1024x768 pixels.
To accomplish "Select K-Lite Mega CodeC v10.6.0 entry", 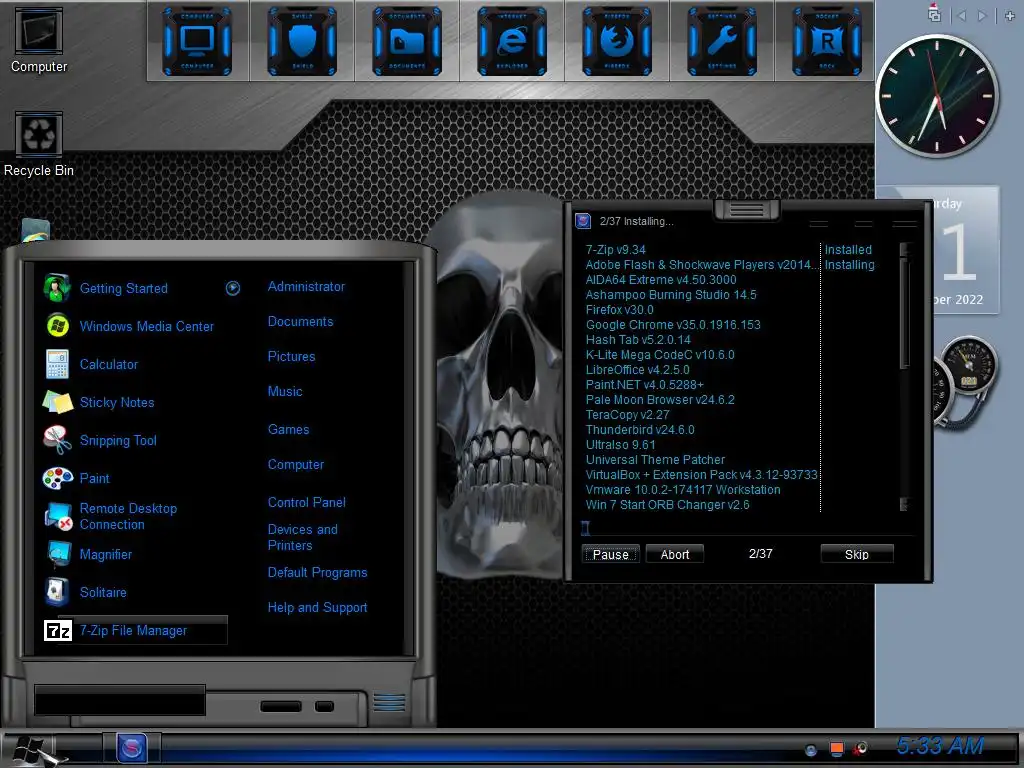I will (660, 355).
